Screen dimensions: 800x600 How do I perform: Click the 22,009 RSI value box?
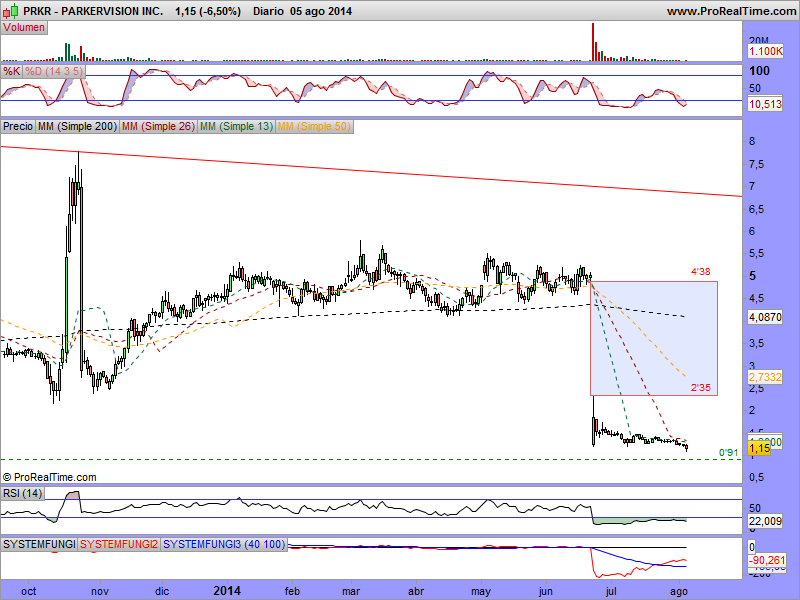click(765, 521)
